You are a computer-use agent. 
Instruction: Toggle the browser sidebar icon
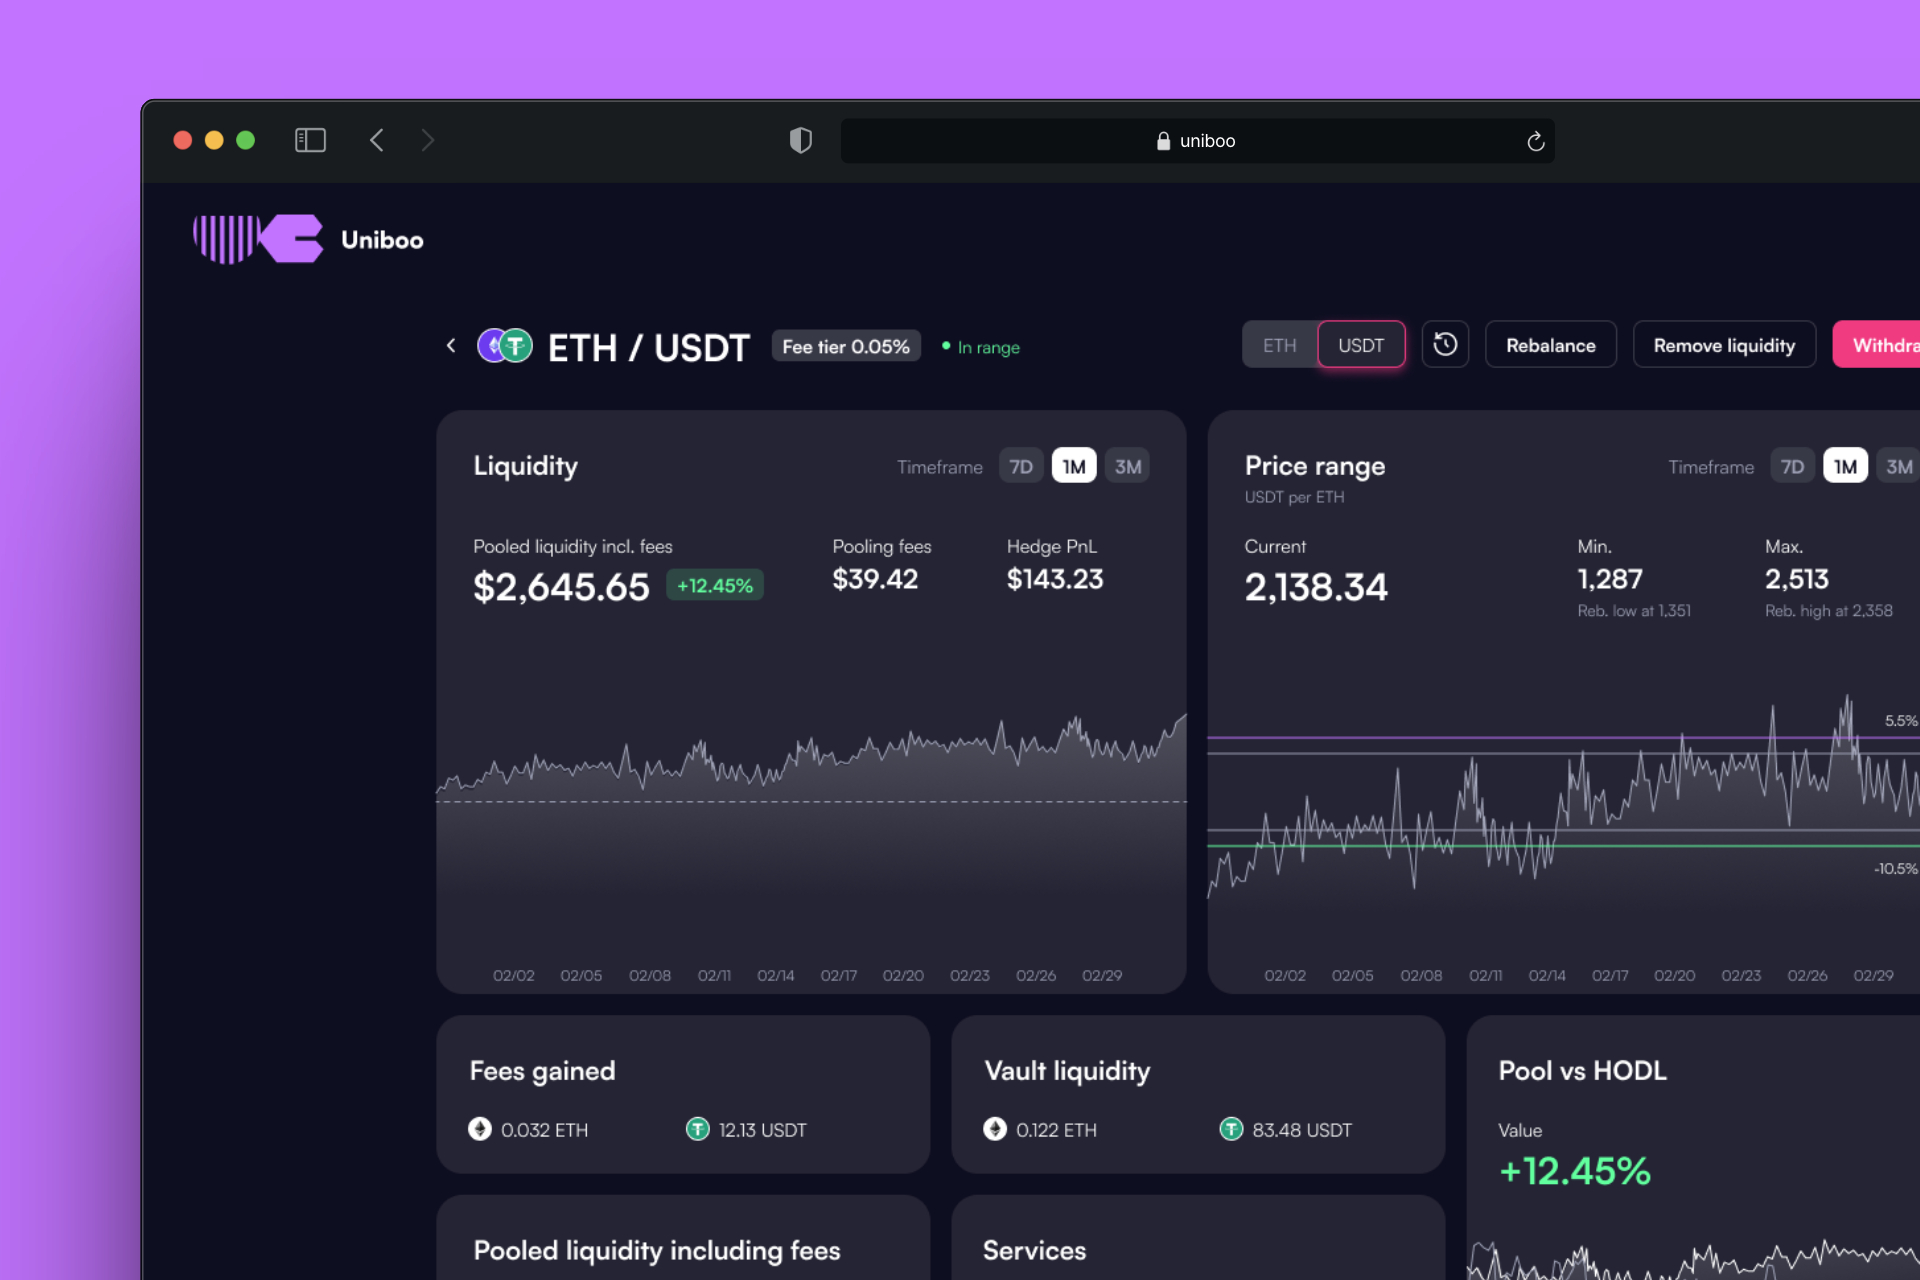pyautogui.click(x=310, y=140)
